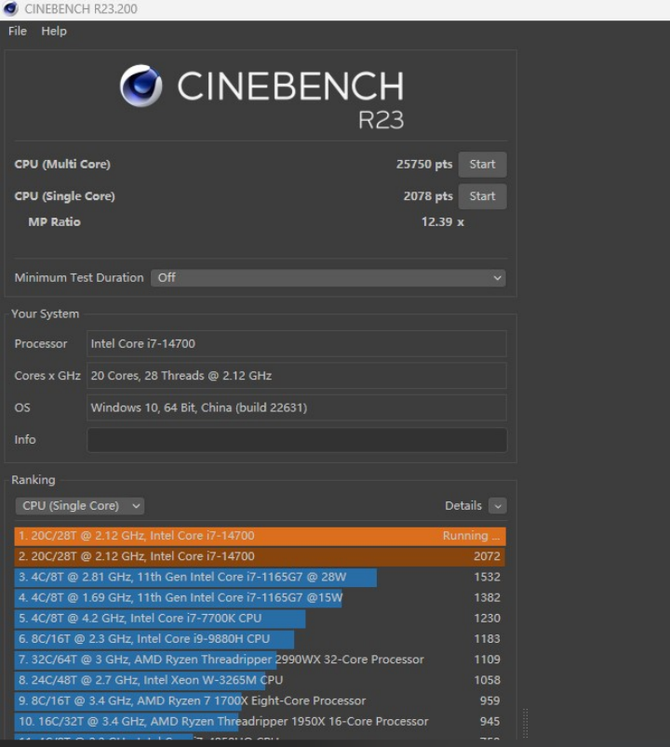Click the CPU (Multi Core) label

click(62, 164)
